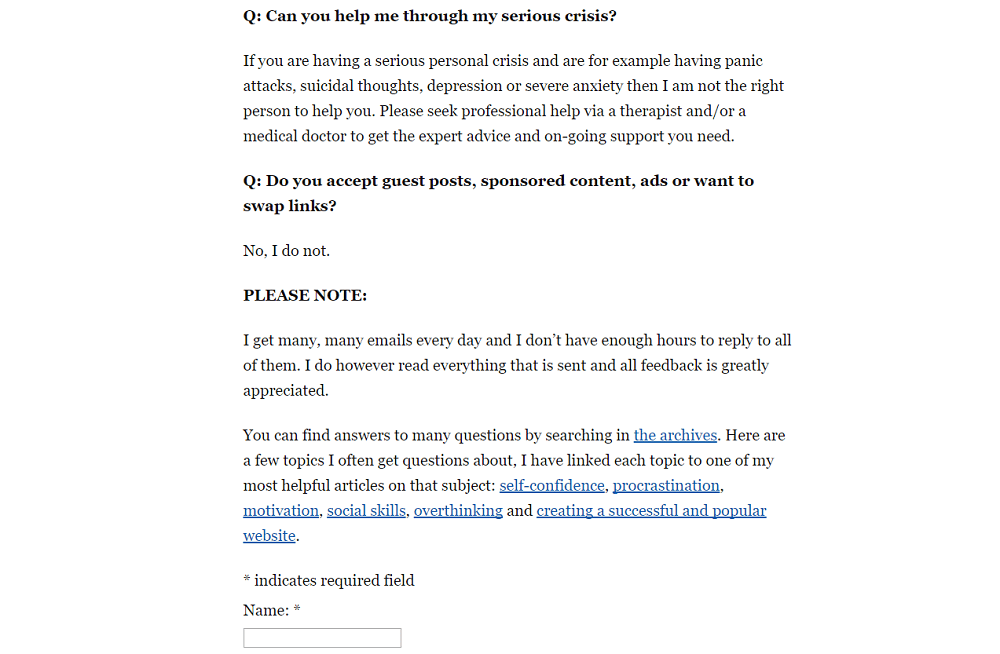Screen dimensions: 1000x654
Task: Select the guest posts question heading
Action: [498, 181]
